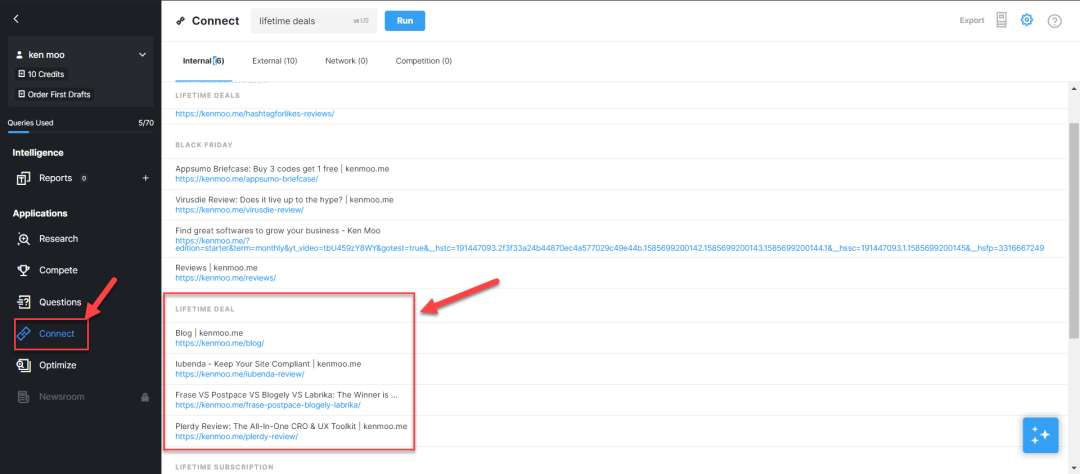
Task: Select the Connect application
Action: click(56, 333)
